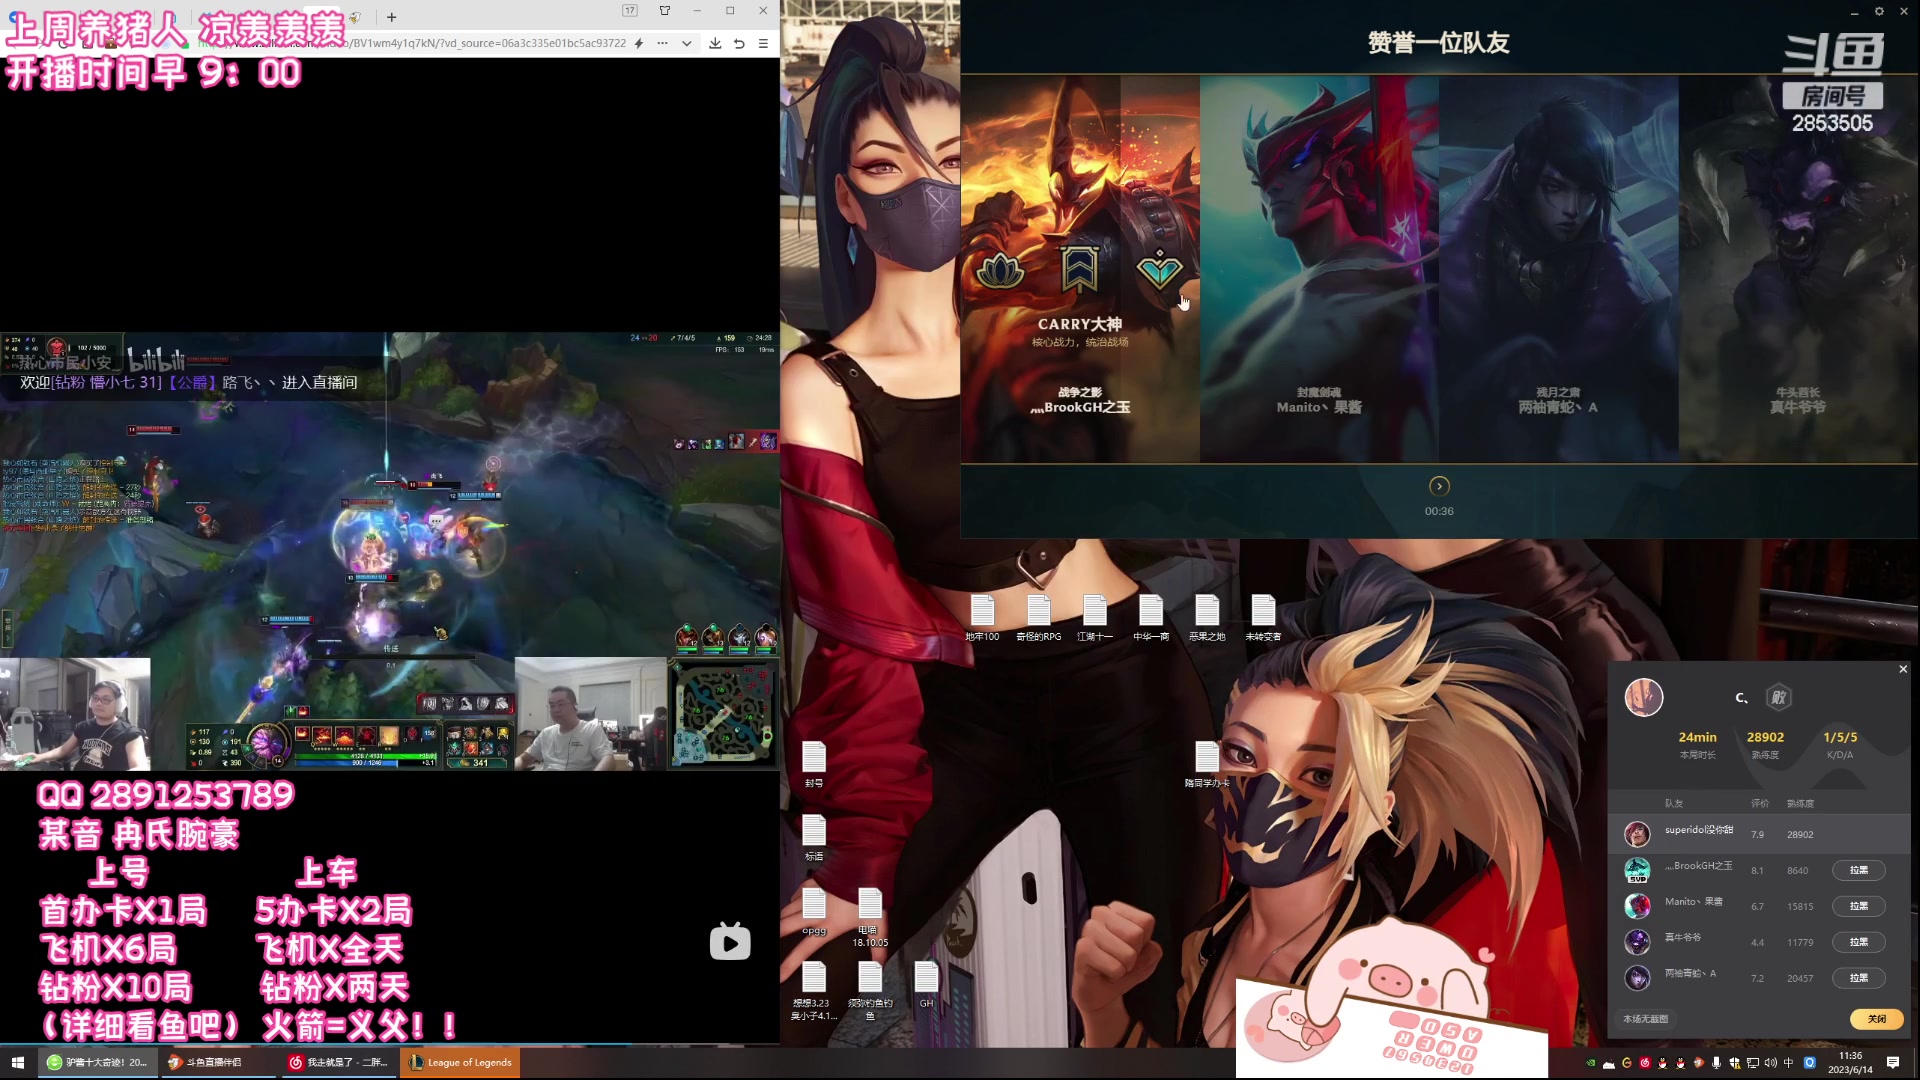Open the 未转变者 desktop file

click(x=1263, y=618)
